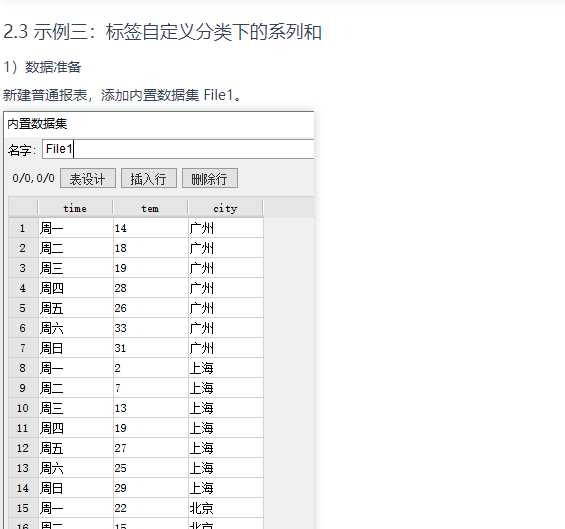Select row number 1 header
Viewport: 565px width, 529px height.
[x=23, y=228]
